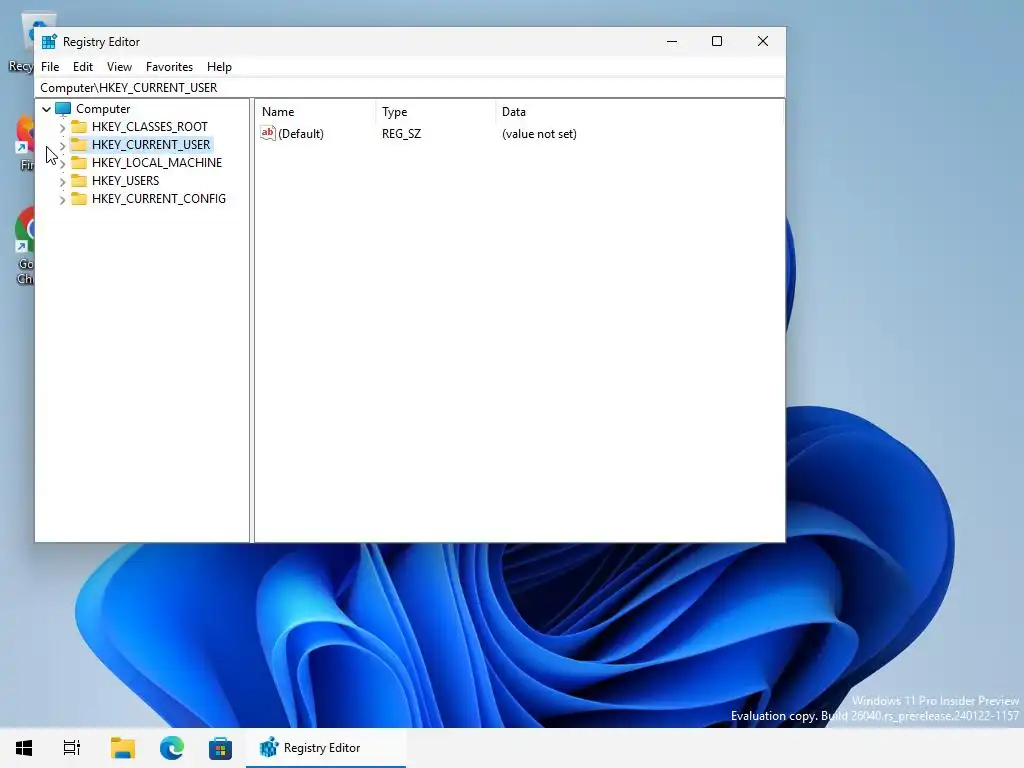Image resolution: width=1024 pixels, height=768 pixels.
Task: Sort by the Data column header
Action: click(639, 112)
